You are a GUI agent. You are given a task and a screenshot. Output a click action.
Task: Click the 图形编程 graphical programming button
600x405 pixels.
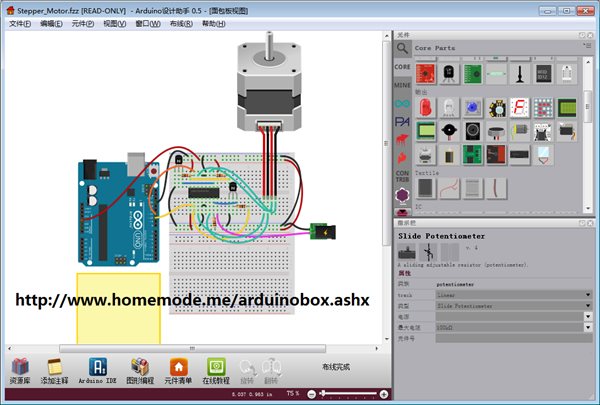click(x=140, y=371)
